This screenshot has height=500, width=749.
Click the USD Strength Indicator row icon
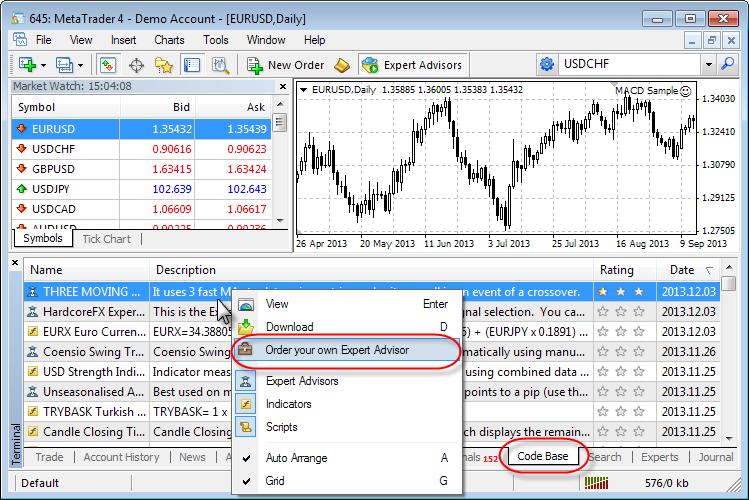point(32,372)
